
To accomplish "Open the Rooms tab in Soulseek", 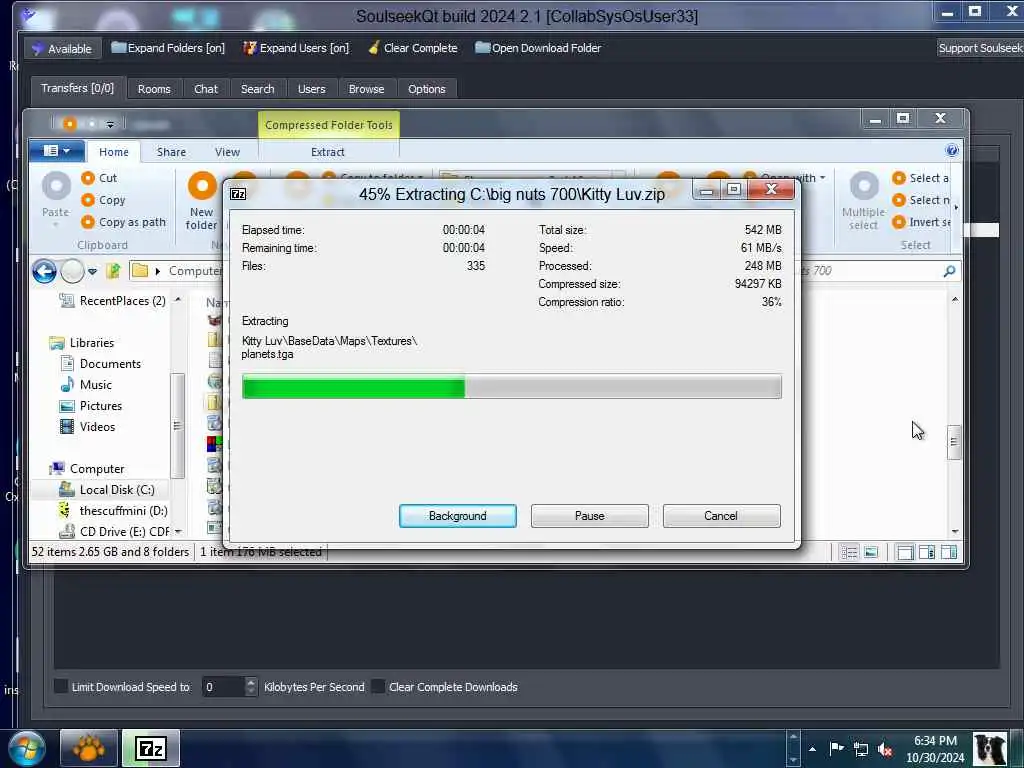I will tap(154, 89).
